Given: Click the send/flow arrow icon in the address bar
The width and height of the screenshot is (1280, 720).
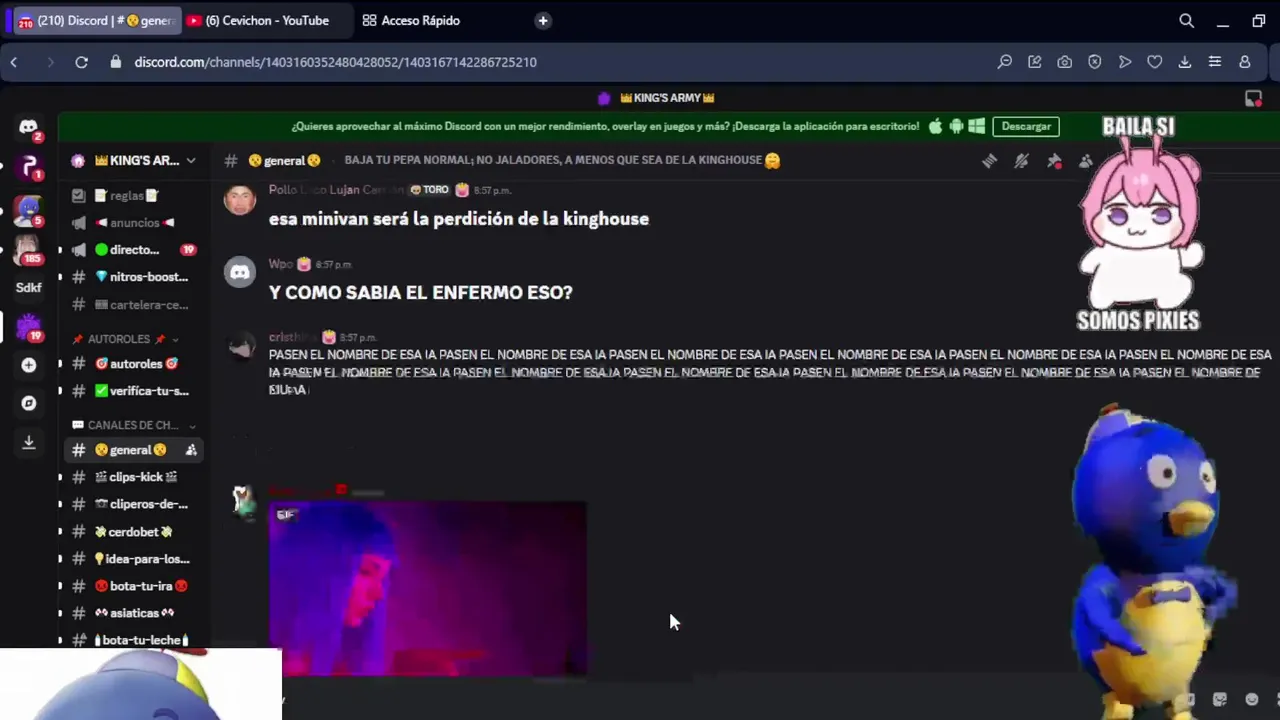Looking at the screenshot, I should pos(1125,62).
